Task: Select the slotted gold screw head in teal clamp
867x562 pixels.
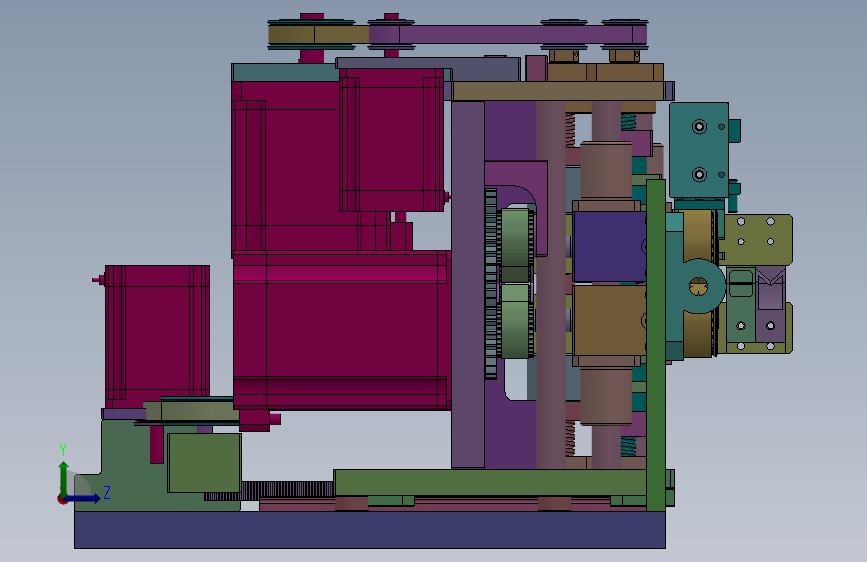Action: (x=698, y=287)
